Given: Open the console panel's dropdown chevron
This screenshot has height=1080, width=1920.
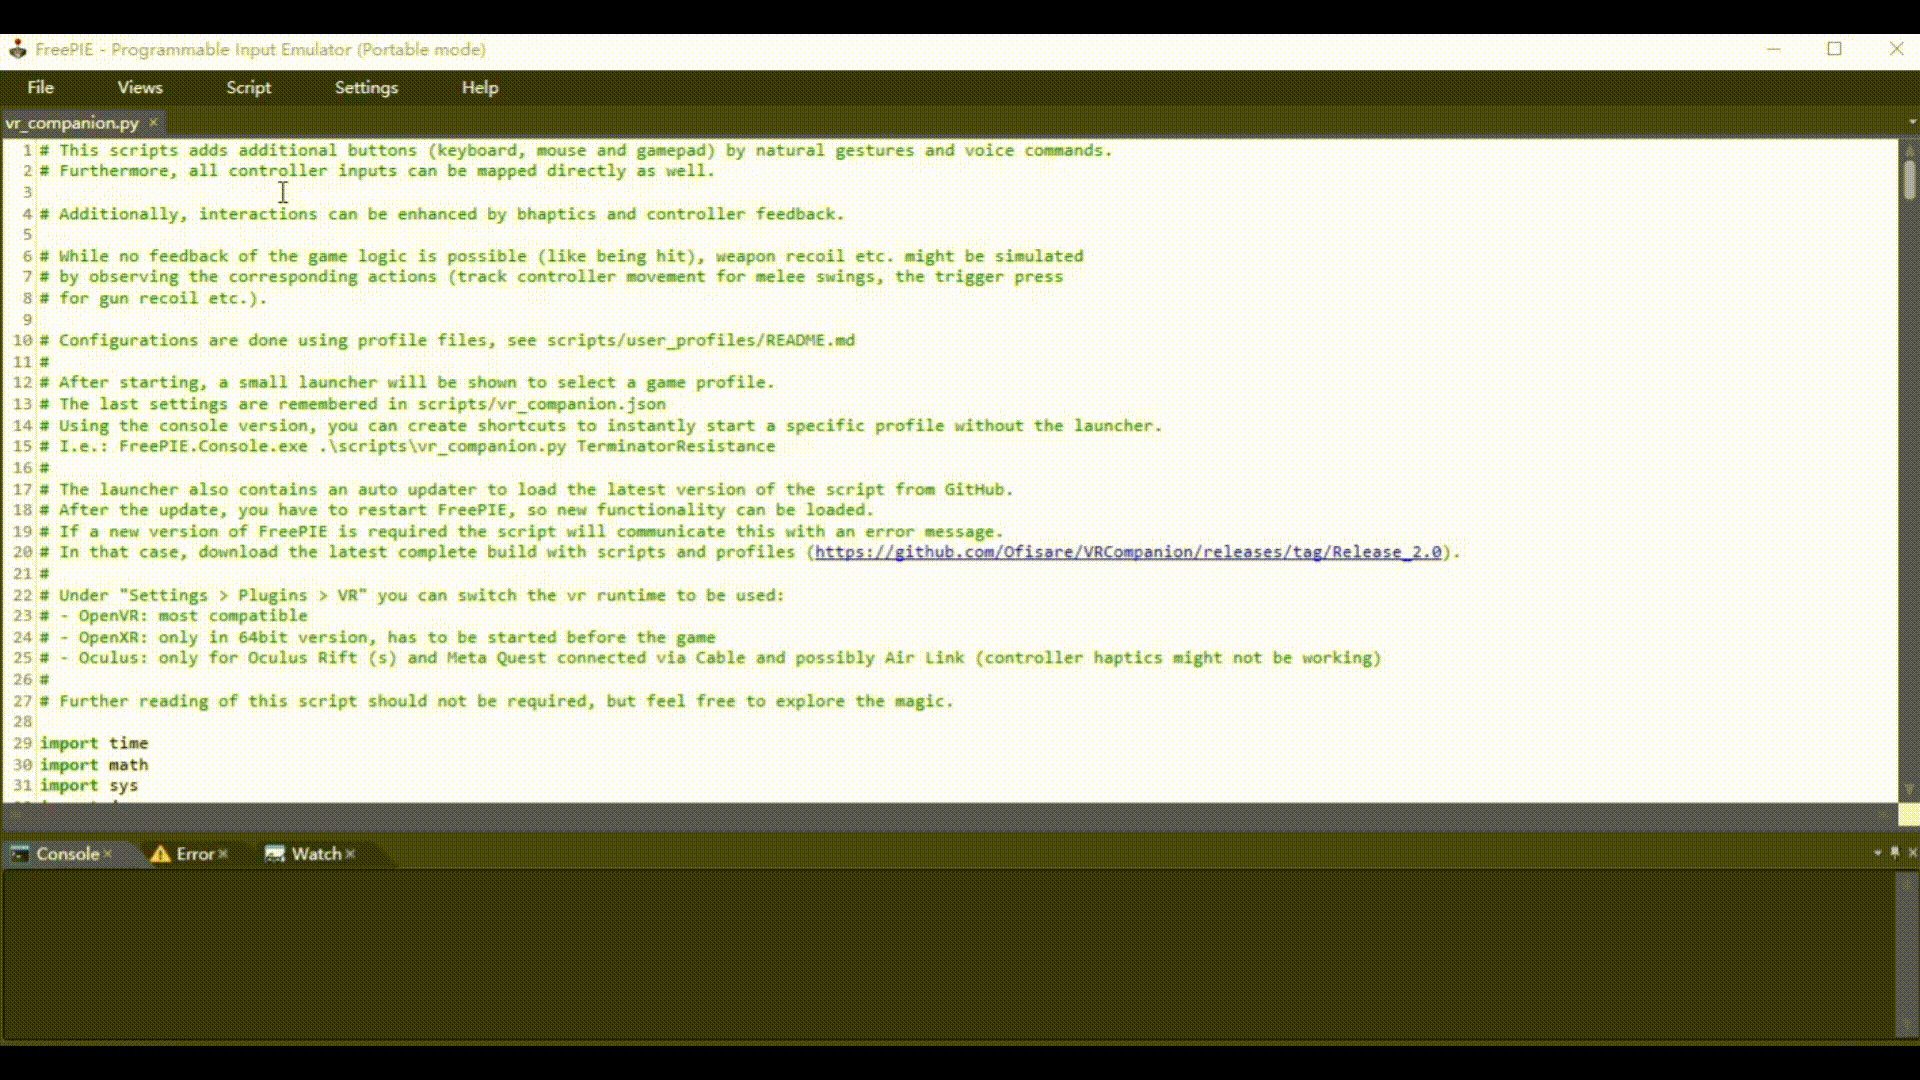Looking at the screenshot, I should pos(1878,853).
